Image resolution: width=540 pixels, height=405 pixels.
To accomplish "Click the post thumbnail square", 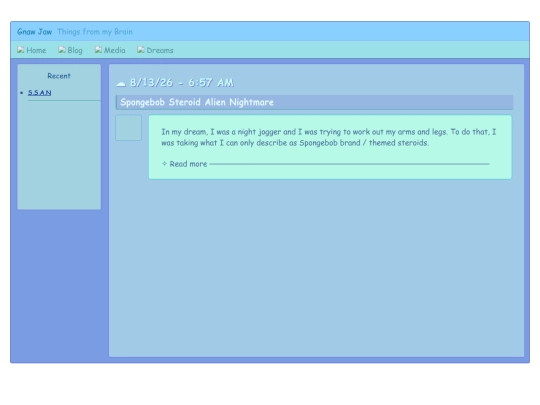I will point(128,128).
